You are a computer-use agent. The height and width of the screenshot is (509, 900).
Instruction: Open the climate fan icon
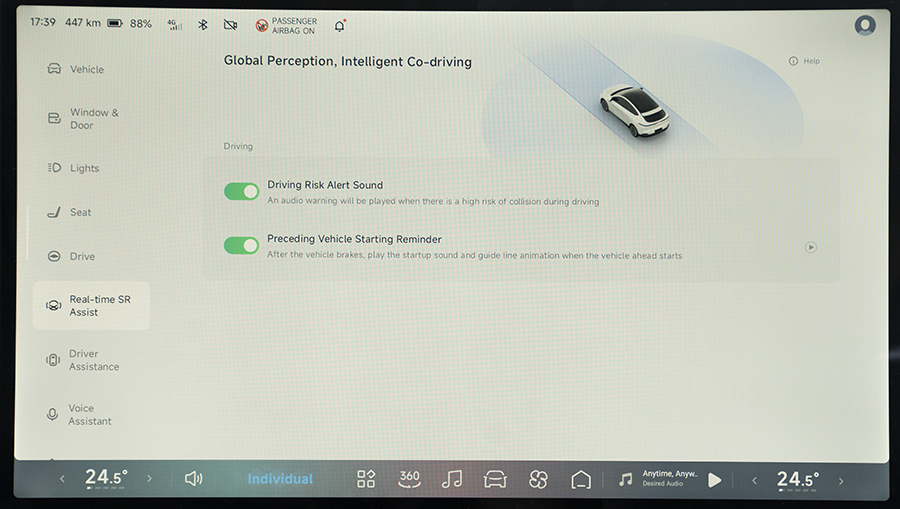click(x=538, y=479)
